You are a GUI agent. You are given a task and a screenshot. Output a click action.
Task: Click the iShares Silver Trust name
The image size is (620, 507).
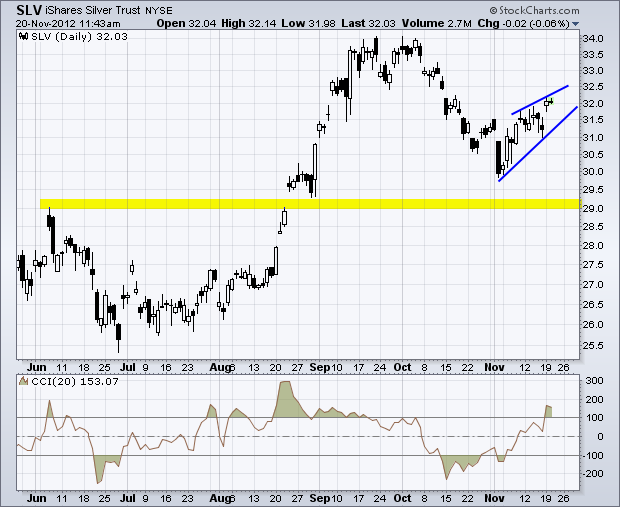pos(93,10)
